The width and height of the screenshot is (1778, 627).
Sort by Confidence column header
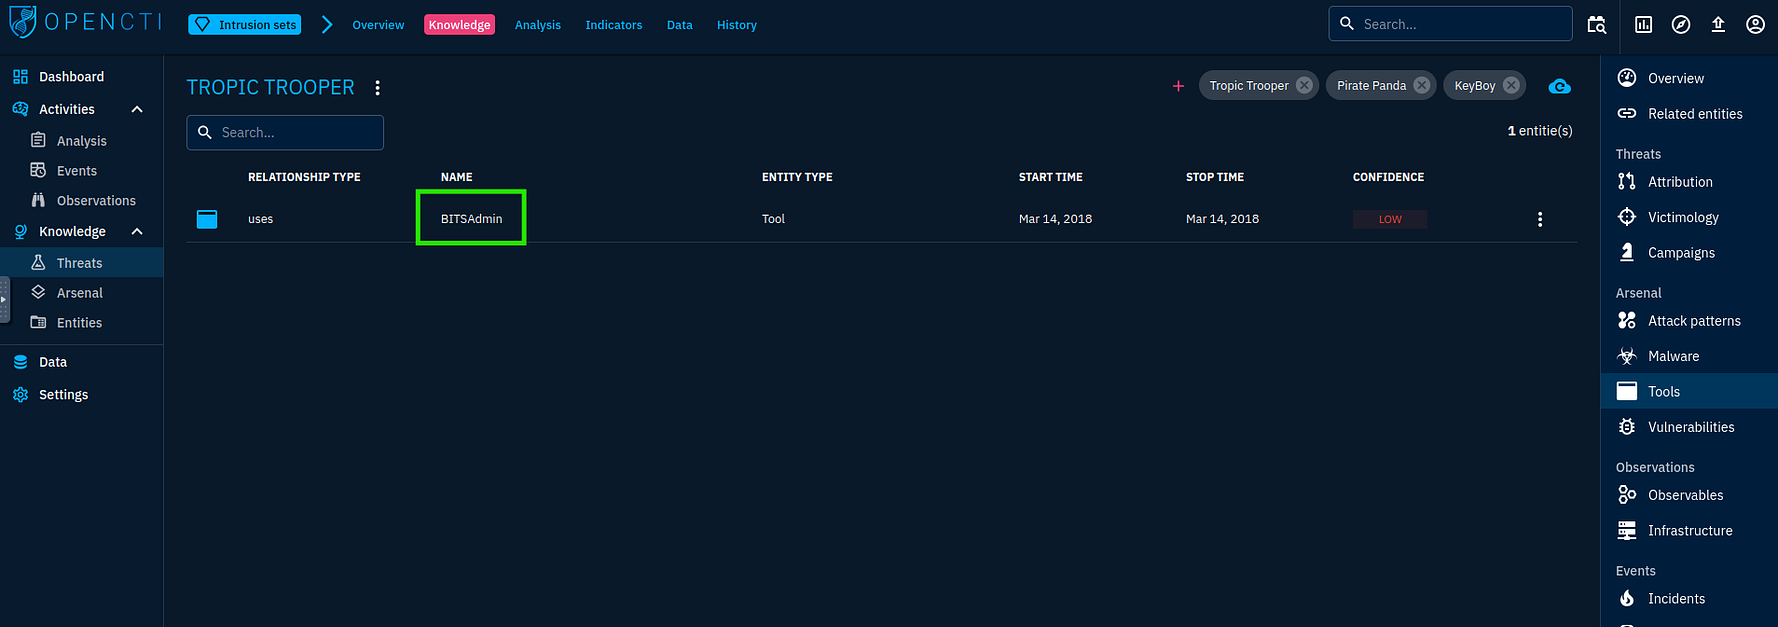pyautogui.click(x=1388, y=177)
